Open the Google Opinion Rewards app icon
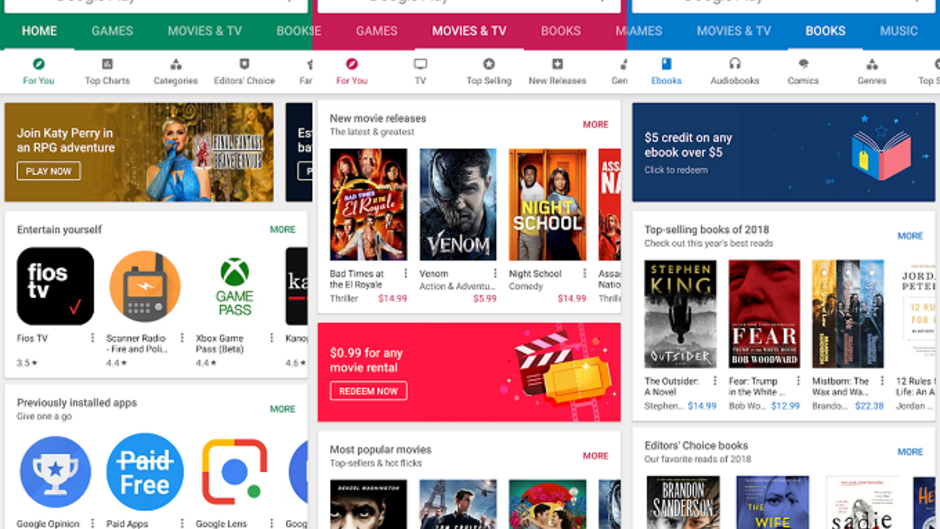The height and width of the screenshot is (529, 940). [x=55, y=471]
